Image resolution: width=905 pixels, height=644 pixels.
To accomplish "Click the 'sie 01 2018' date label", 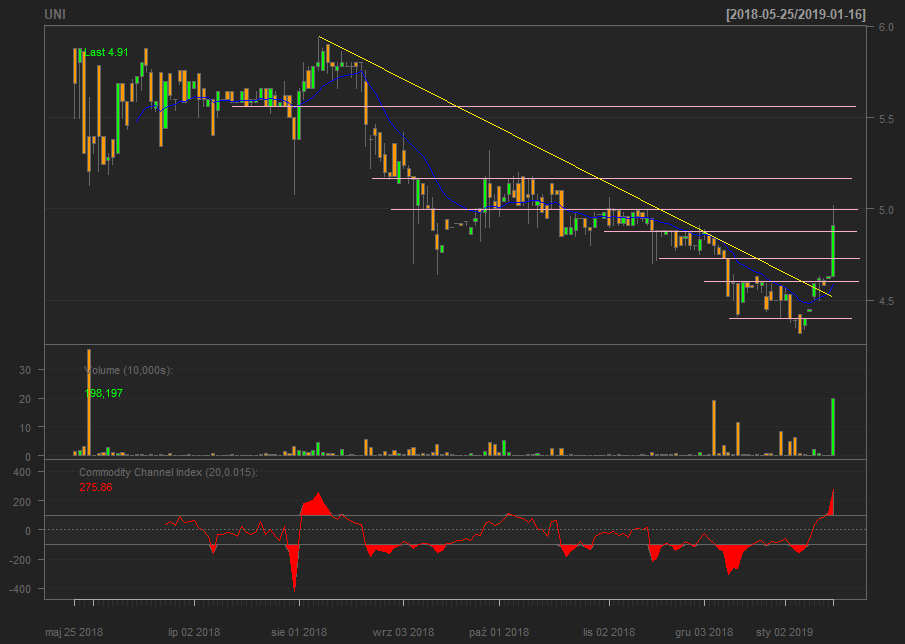I will click(x=299, y=632).
